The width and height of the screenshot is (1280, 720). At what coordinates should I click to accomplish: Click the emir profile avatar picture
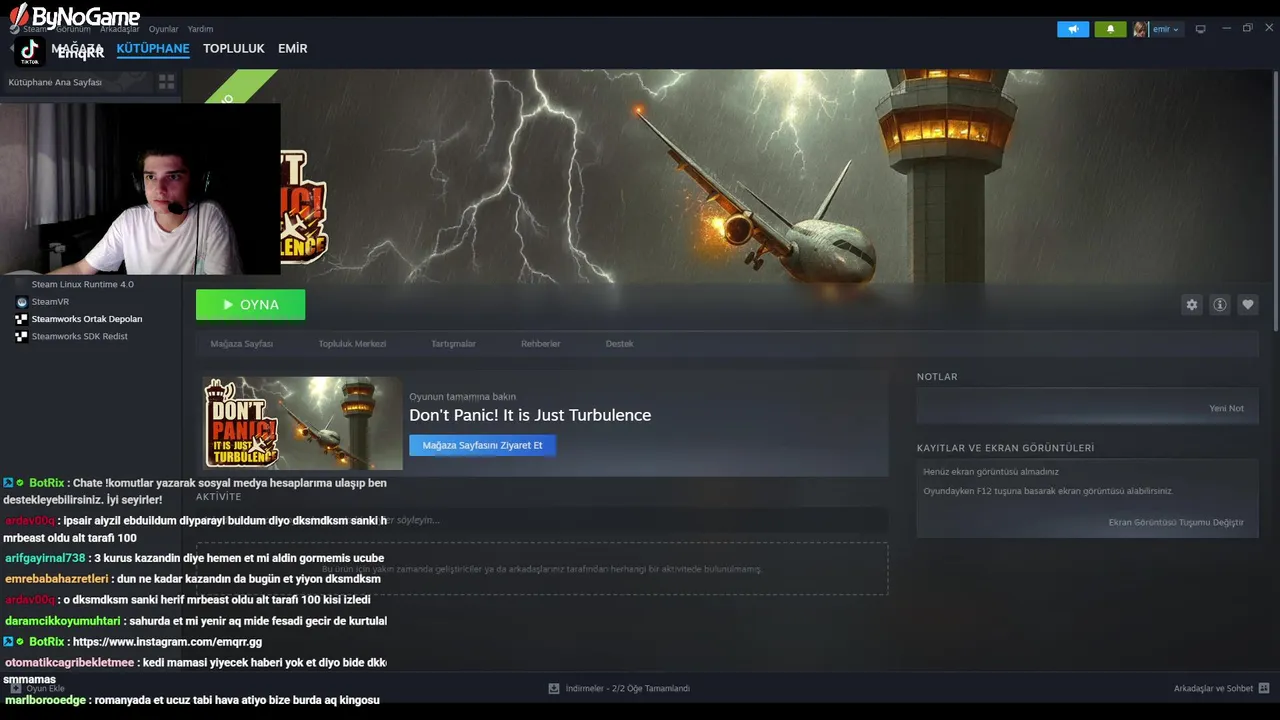click(1140, 29)
